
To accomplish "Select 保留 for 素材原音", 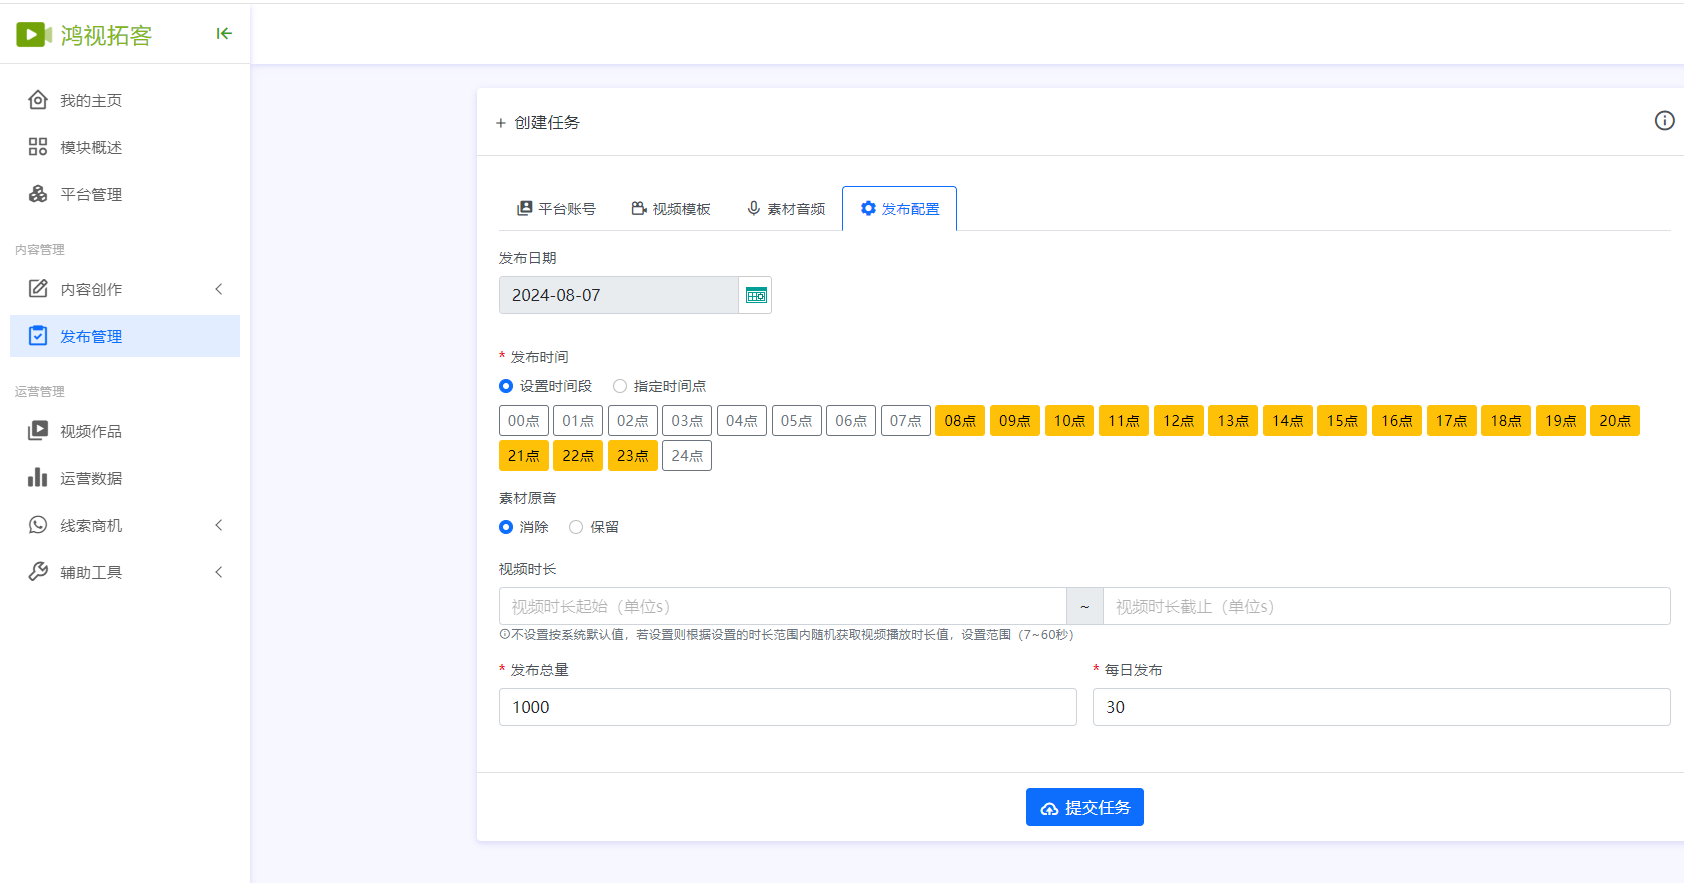I will pyautogui.click(x=576, y=527).
